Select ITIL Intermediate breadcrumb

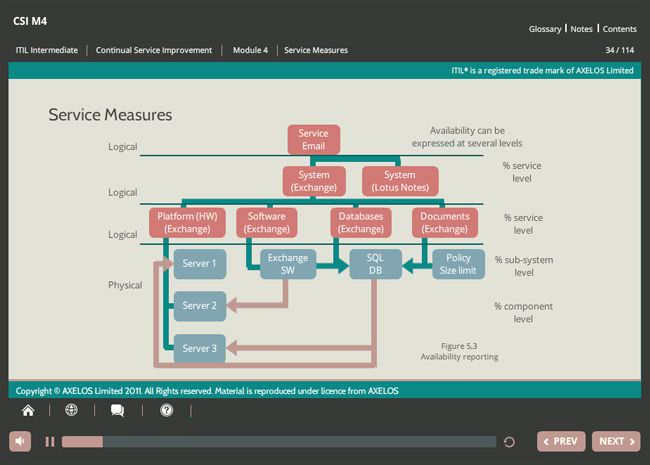(47, 50)
